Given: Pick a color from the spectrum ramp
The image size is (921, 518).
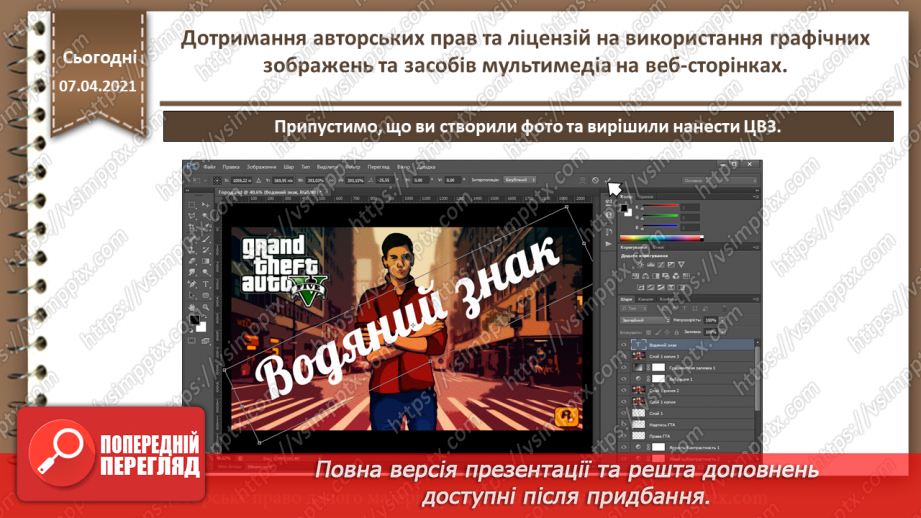Looking at the screenshot, I should tap(661, 238).
